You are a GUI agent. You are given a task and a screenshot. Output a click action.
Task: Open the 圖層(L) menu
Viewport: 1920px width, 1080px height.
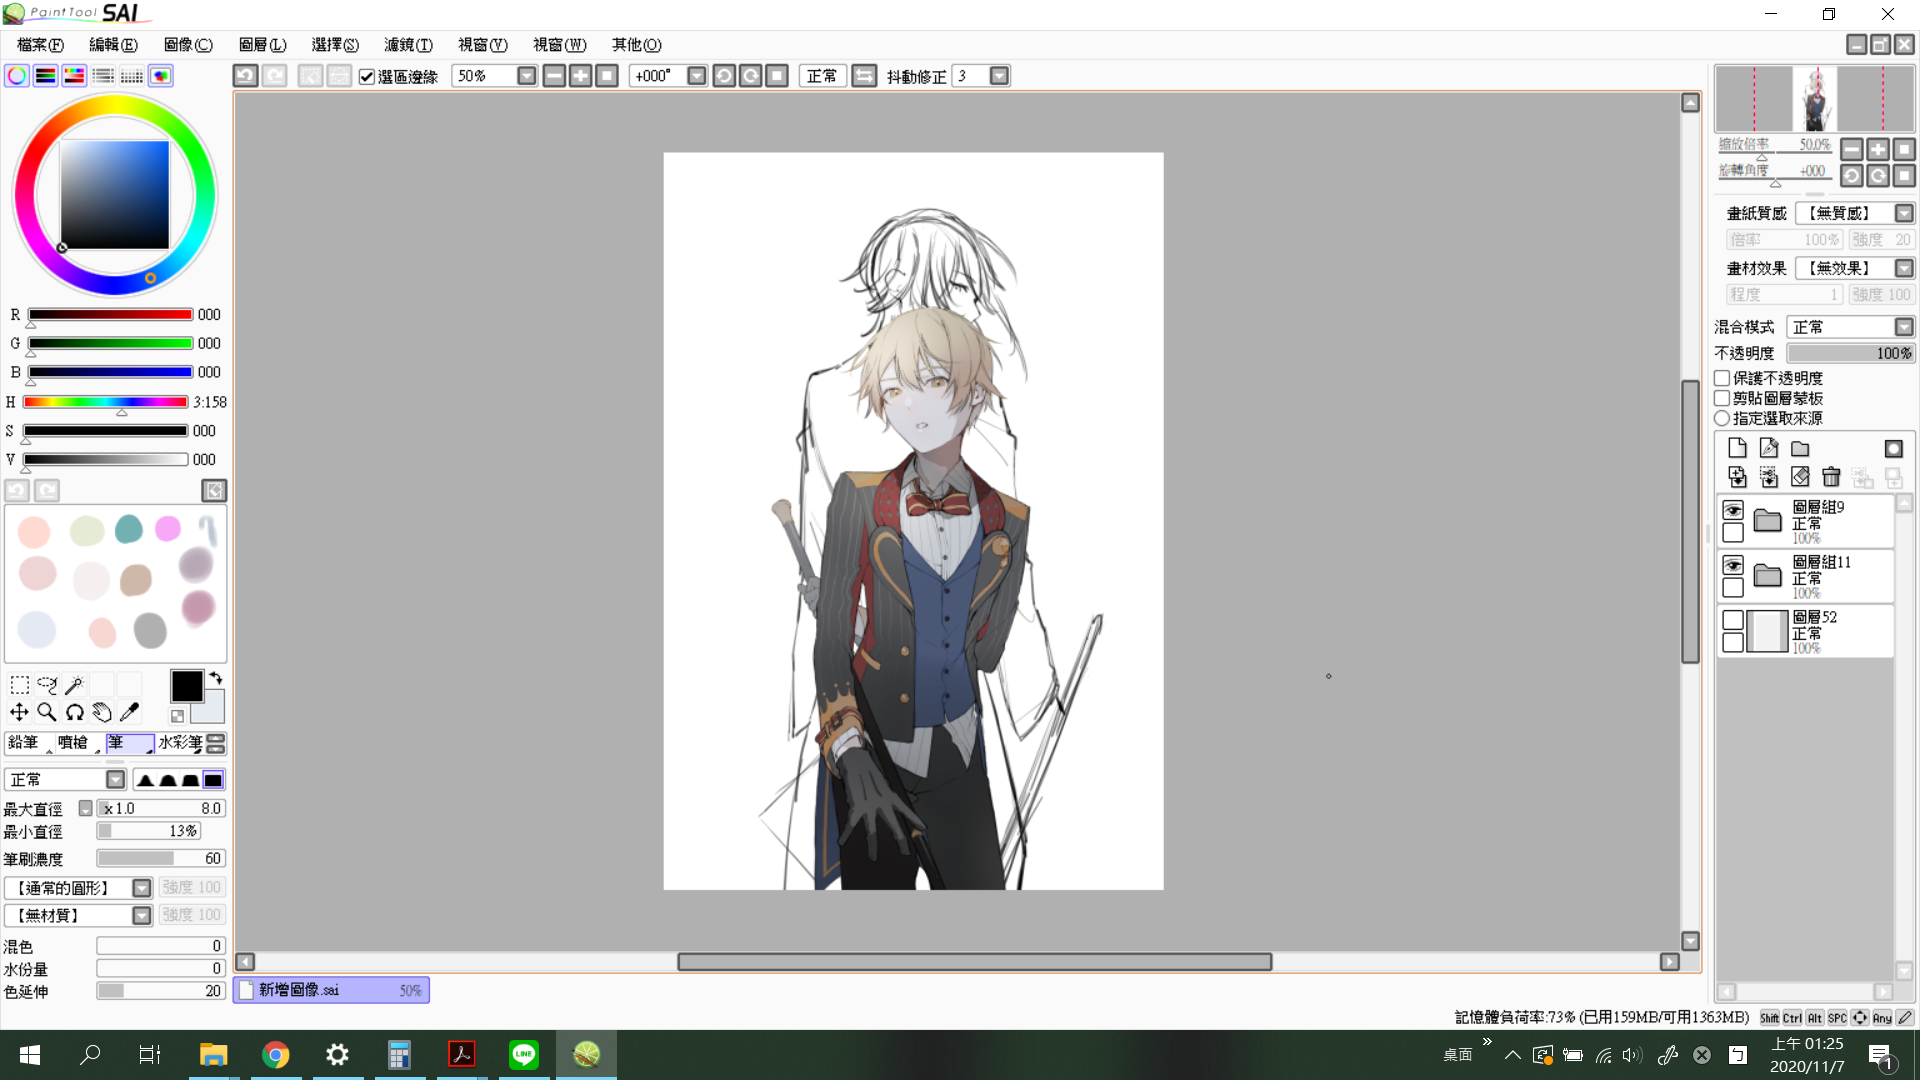pos(262,45)
